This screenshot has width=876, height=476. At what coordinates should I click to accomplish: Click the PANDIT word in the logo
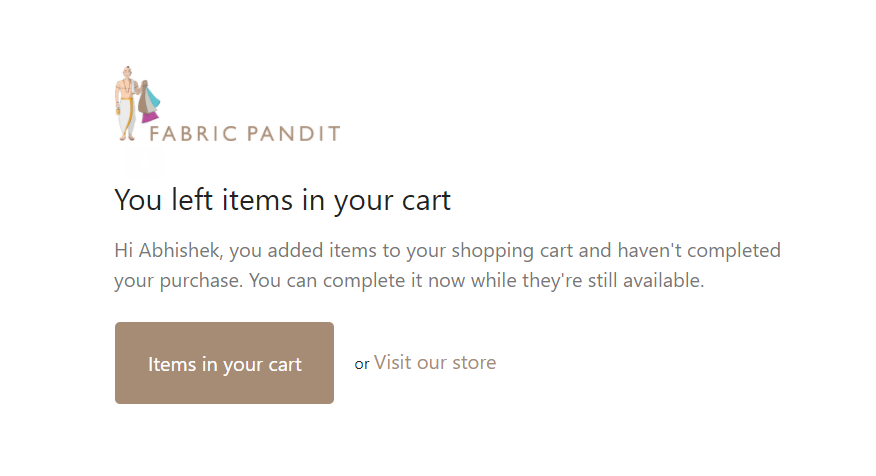293,134
